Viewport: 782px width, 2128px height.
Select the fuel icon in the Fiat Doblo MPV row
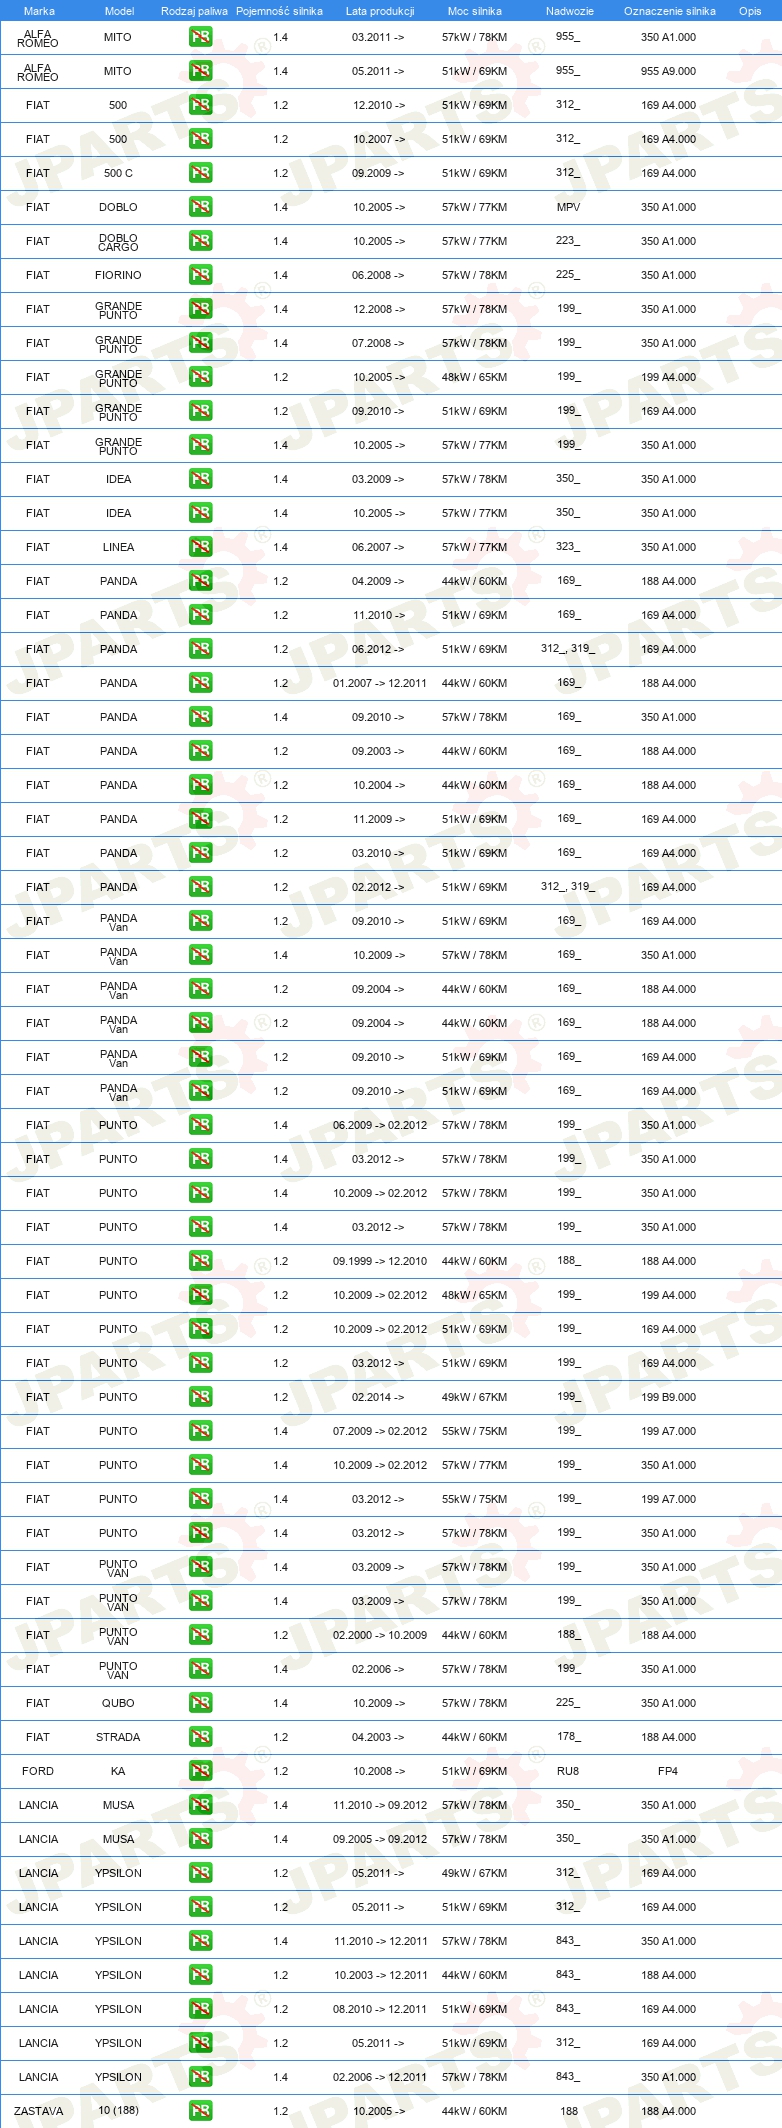click(x=200, y=207)
